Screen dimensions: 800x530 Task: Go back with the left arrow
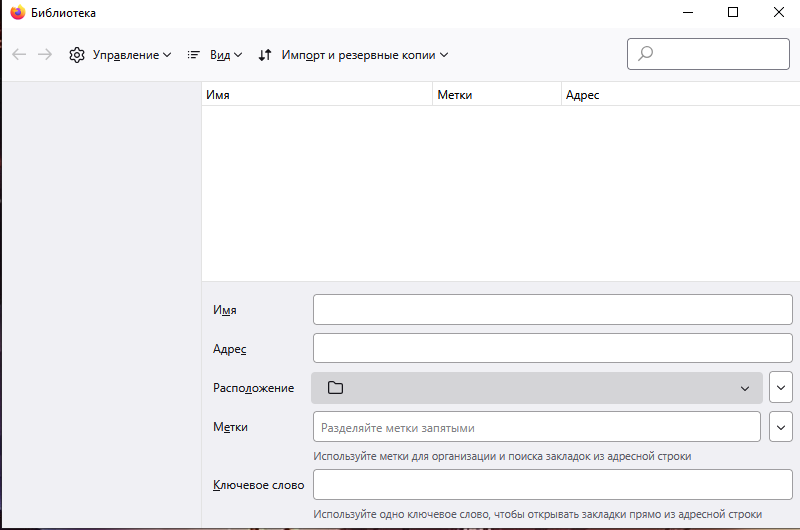(x=19, y=55)
